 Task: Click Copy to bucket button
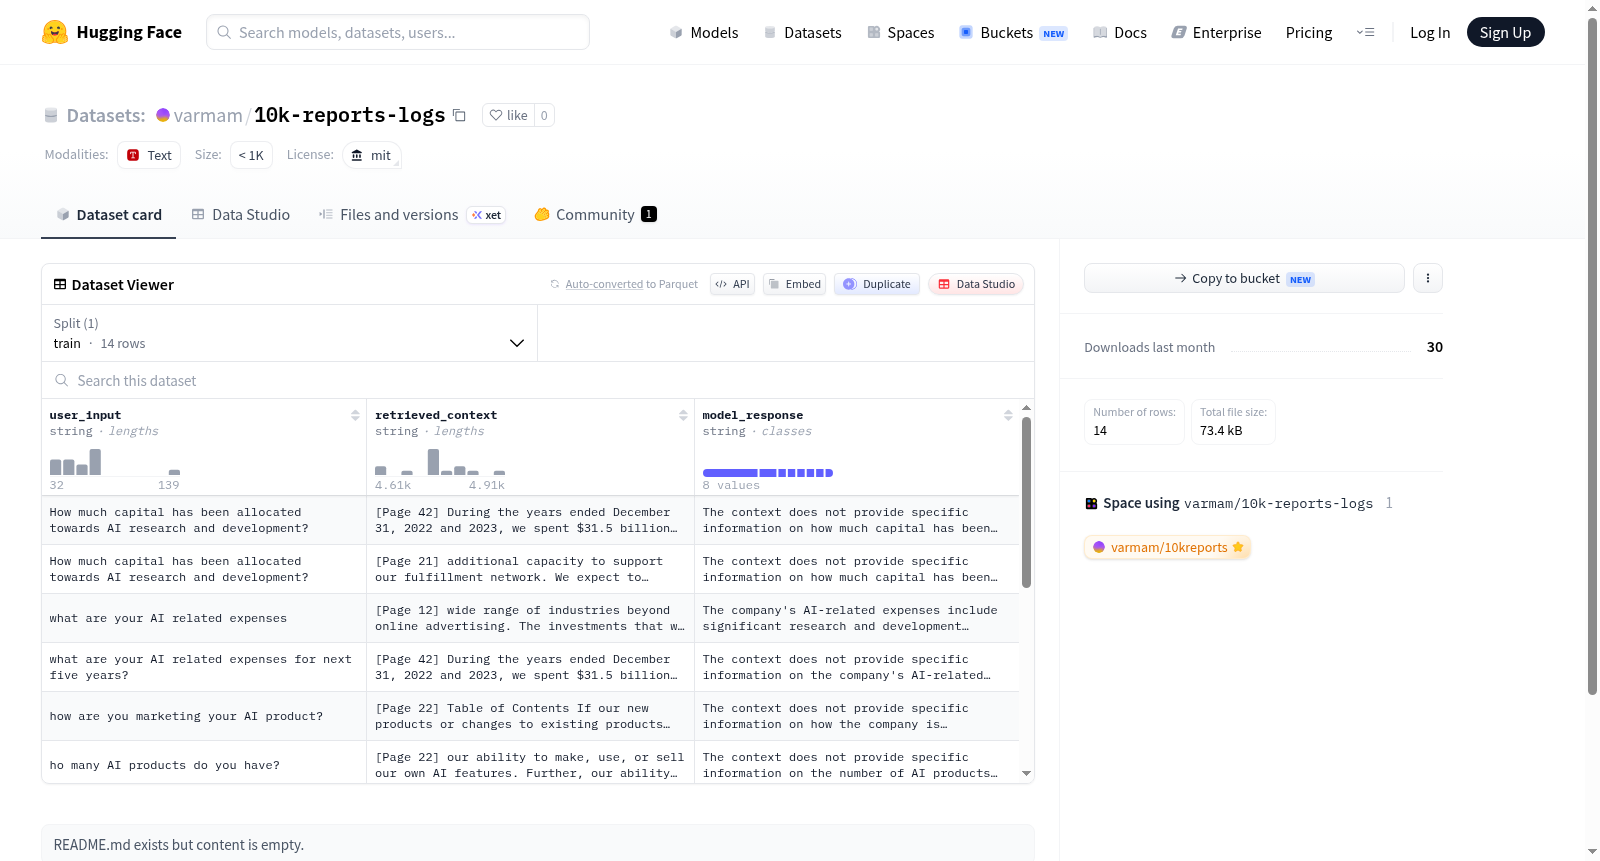click(1244, 278)
